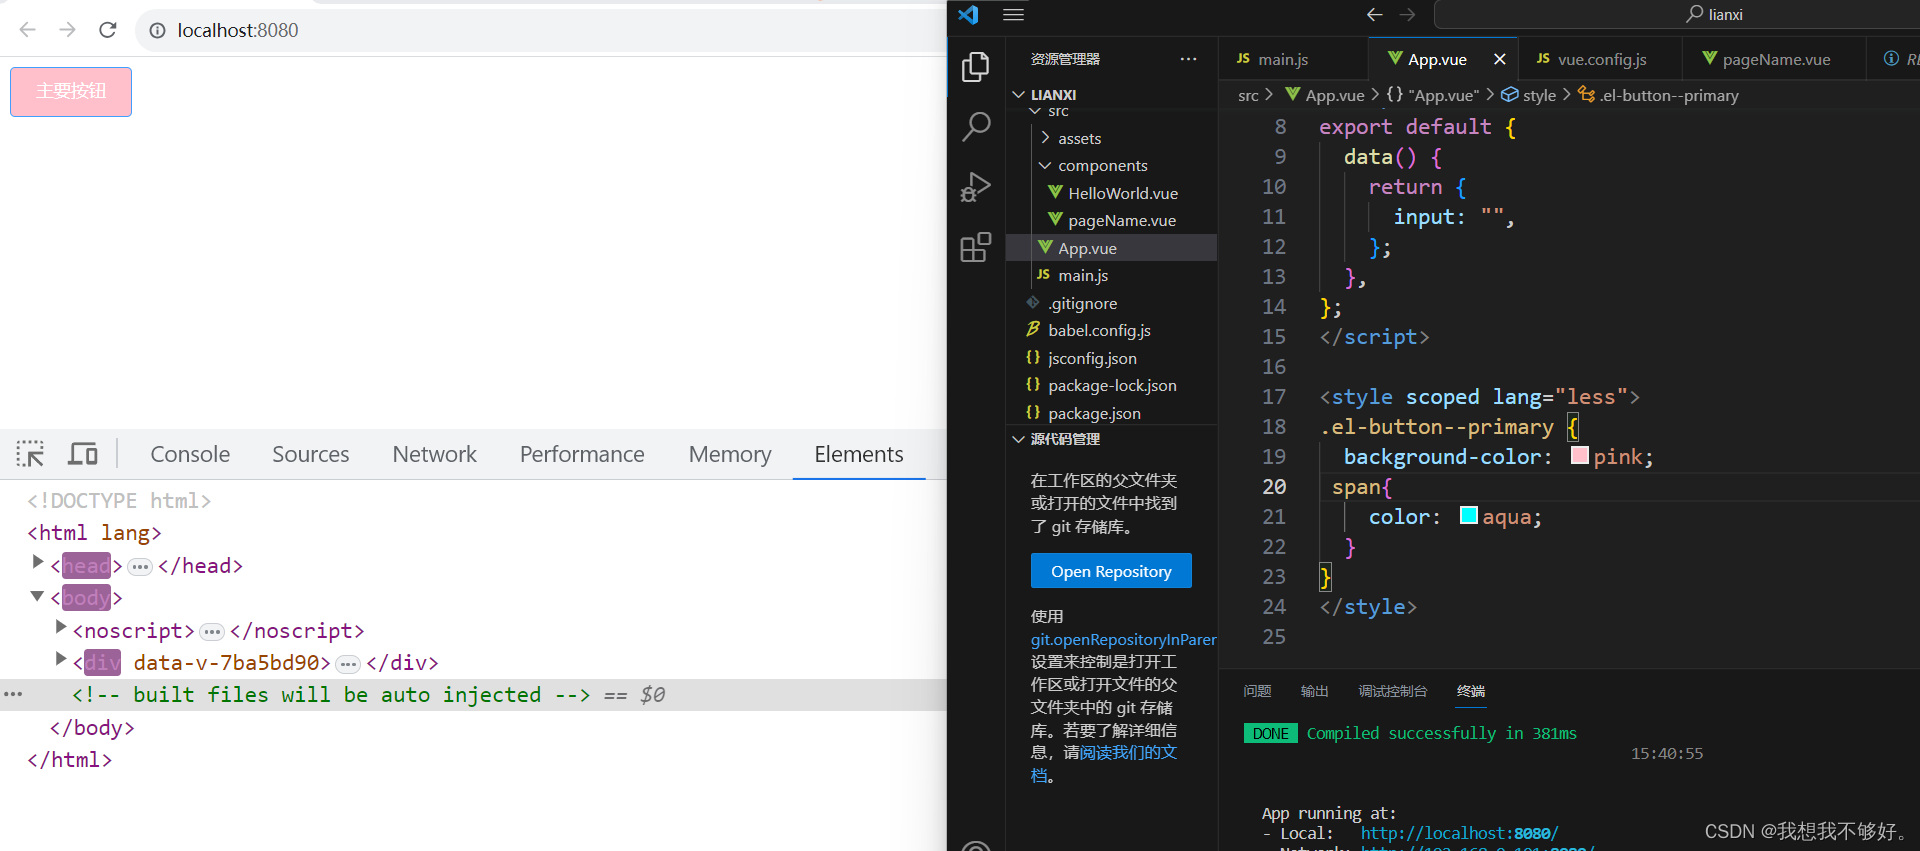
Task: Click the Open Repository button
Action: (1111, 571)
